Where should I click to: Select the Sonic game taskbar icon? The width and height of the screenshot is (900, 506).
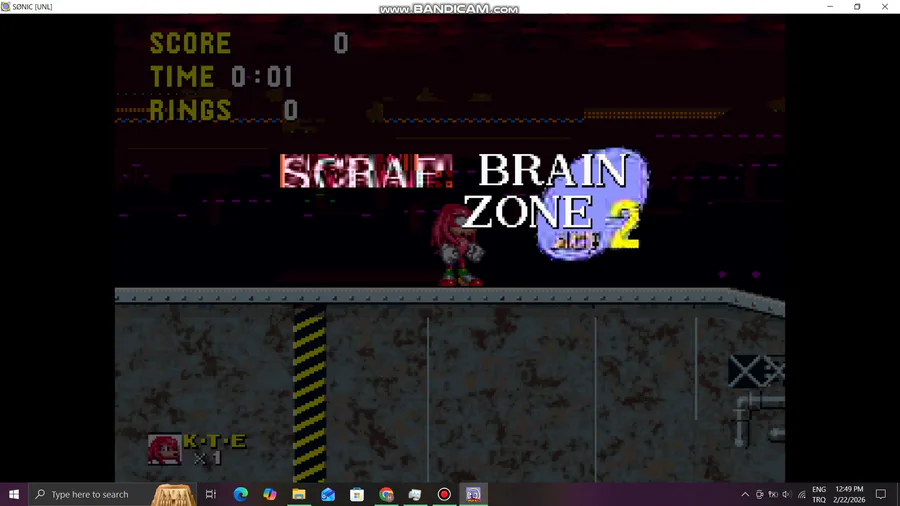click(x=474, y=494)
